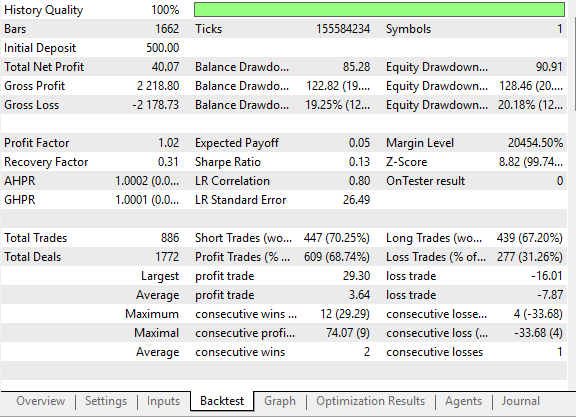Click the maximal consecutive loss value -33.68 (4)
Viewport: 576px width, 417px height.
538,333
